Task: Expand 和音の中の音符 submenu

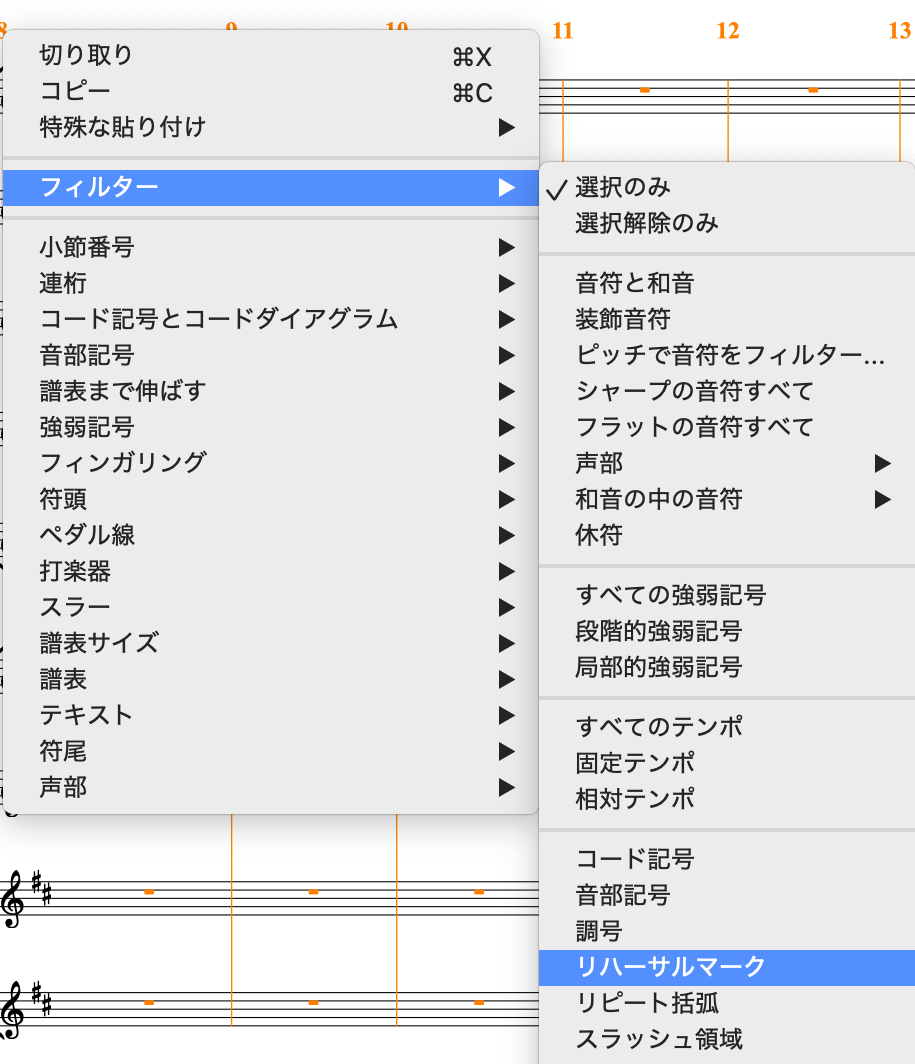Action: point(658,499)
